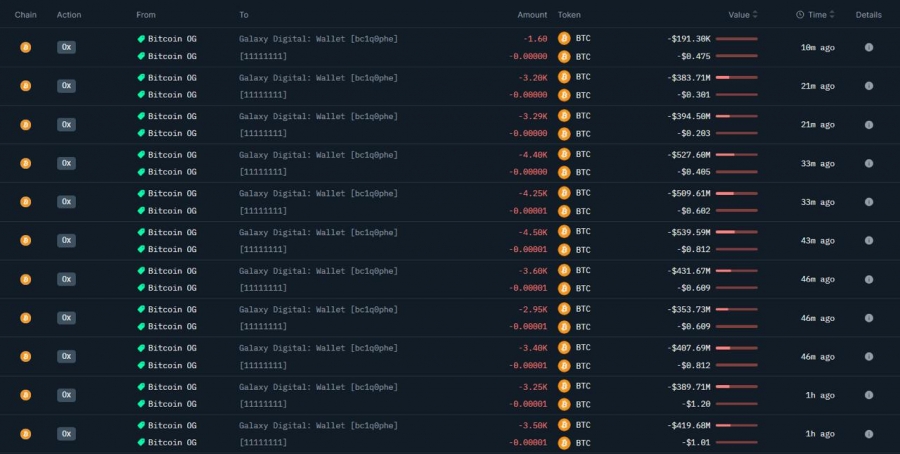Click the 1h ago timestamp on -$389.71M row
The width and height of the screenshot is (900, 454).
pyautogui.click(x=820, y=395)
